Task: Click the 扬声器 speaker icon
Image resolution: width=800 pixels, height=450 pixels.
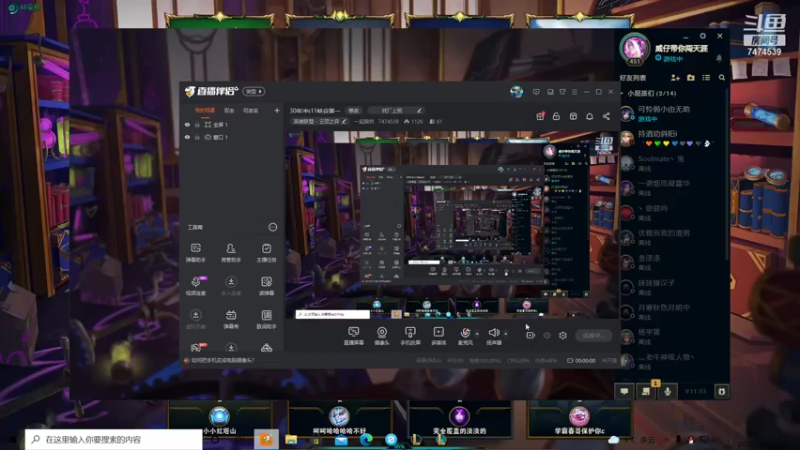Action: (493, 333)
